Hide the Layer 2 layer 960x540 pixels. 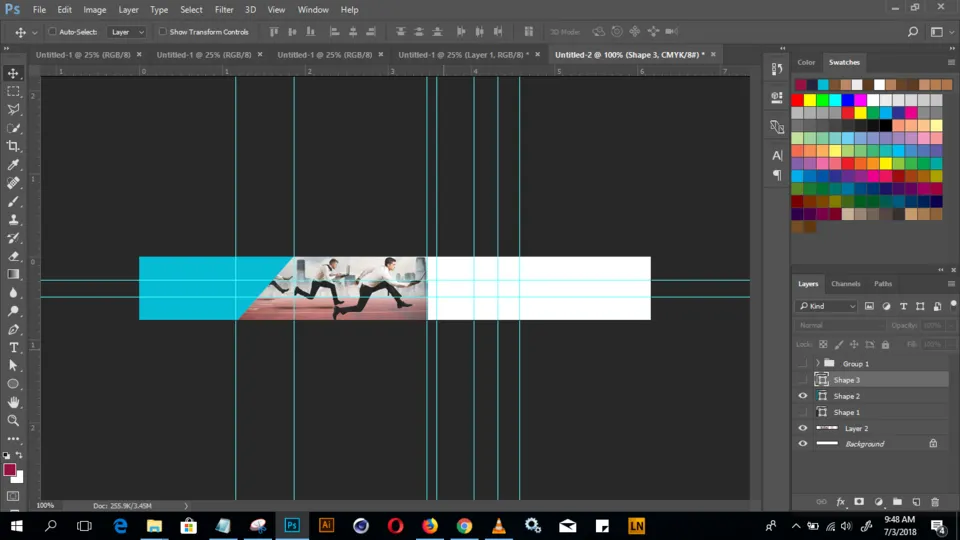803,428
